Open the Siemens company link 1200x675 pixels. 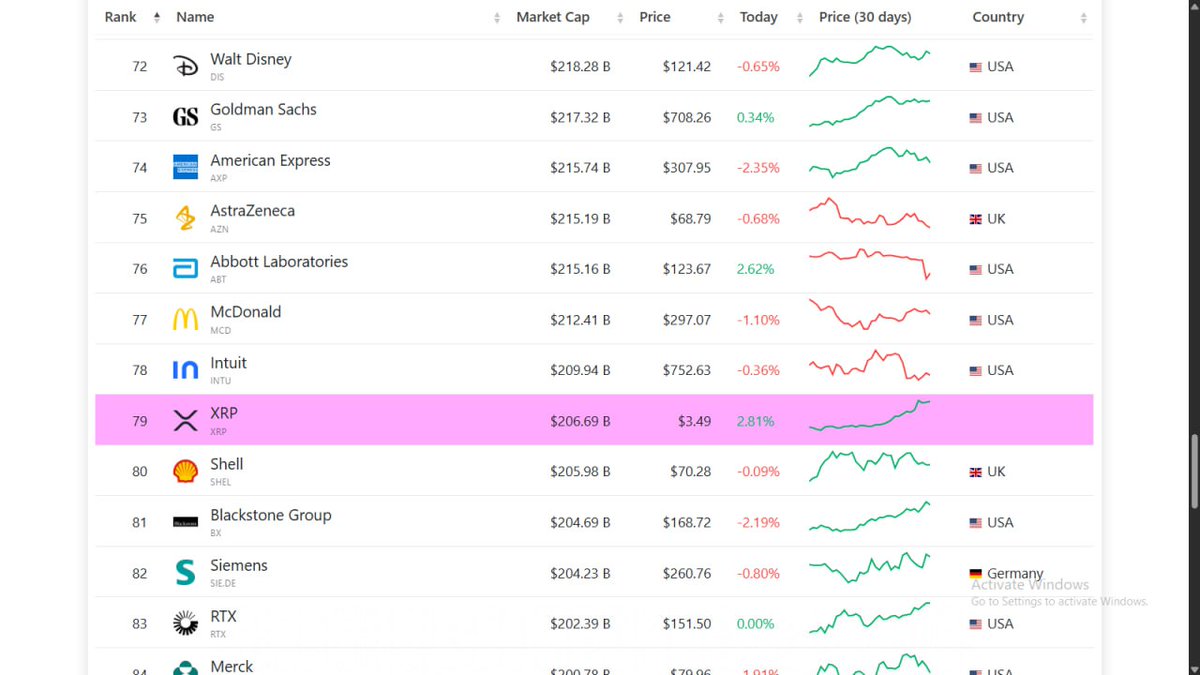point(239,565)
